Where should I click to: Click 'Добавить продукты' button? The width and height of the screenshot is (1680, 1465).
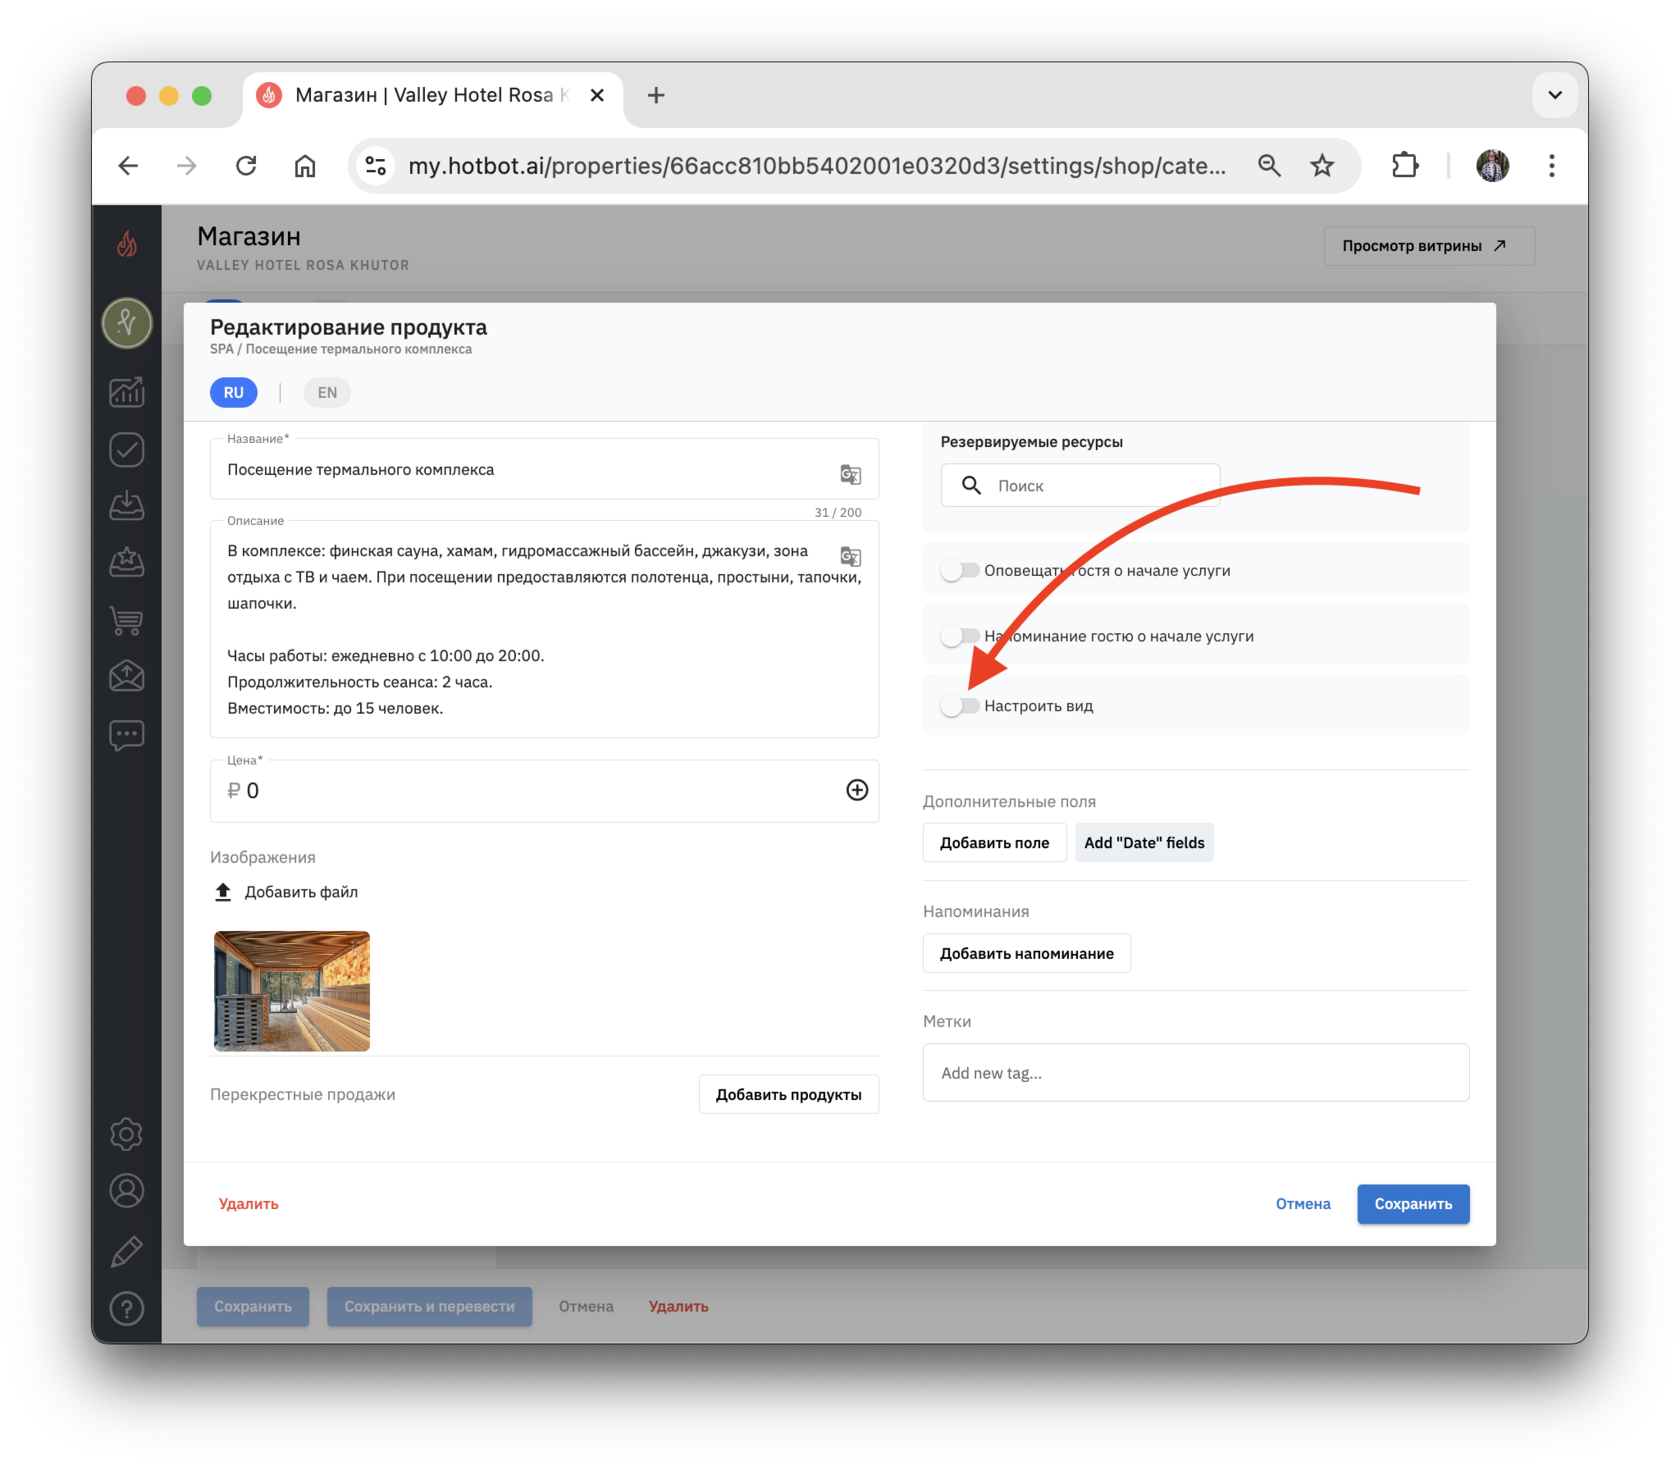[788, 1095]
